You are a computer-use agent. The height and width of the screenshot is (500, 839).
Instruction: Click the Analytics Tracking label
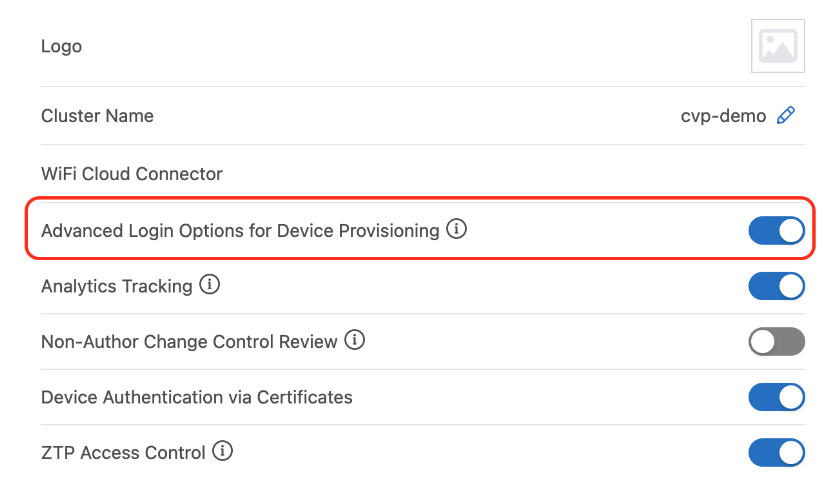pos(116,286)
